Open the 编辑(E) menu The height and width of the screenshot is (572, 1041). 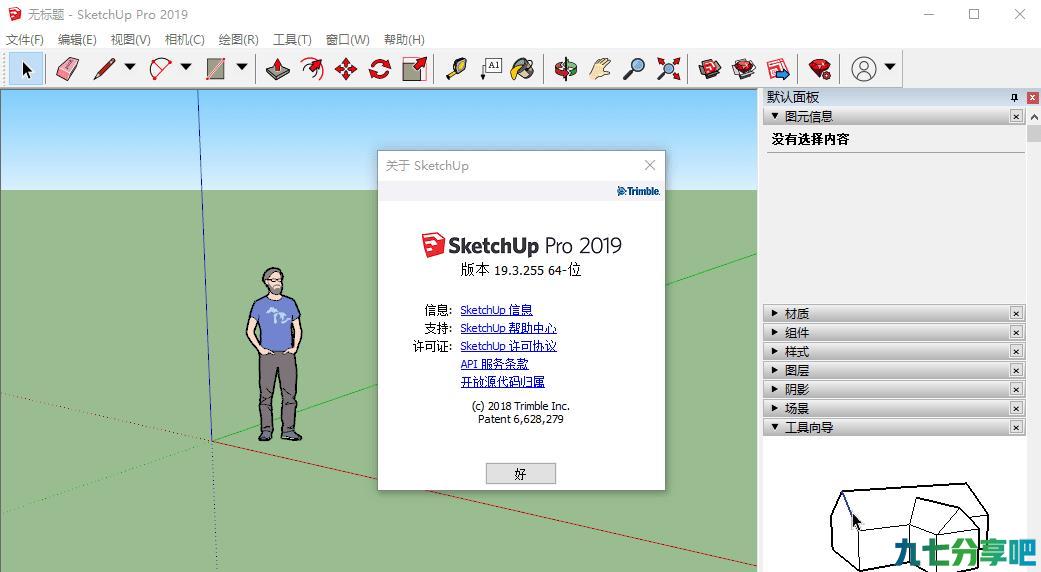point(77,40)
